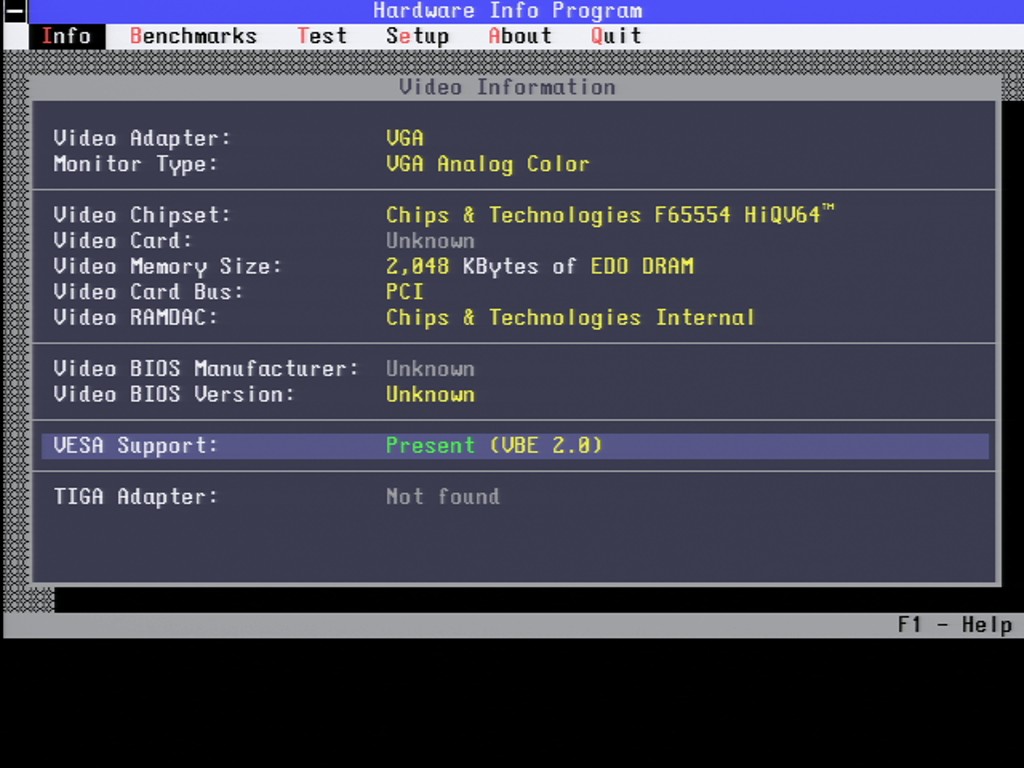This screenshot has width=1024, height=768.
Task: Open the Test menu
Action: [x=322, y=37]
